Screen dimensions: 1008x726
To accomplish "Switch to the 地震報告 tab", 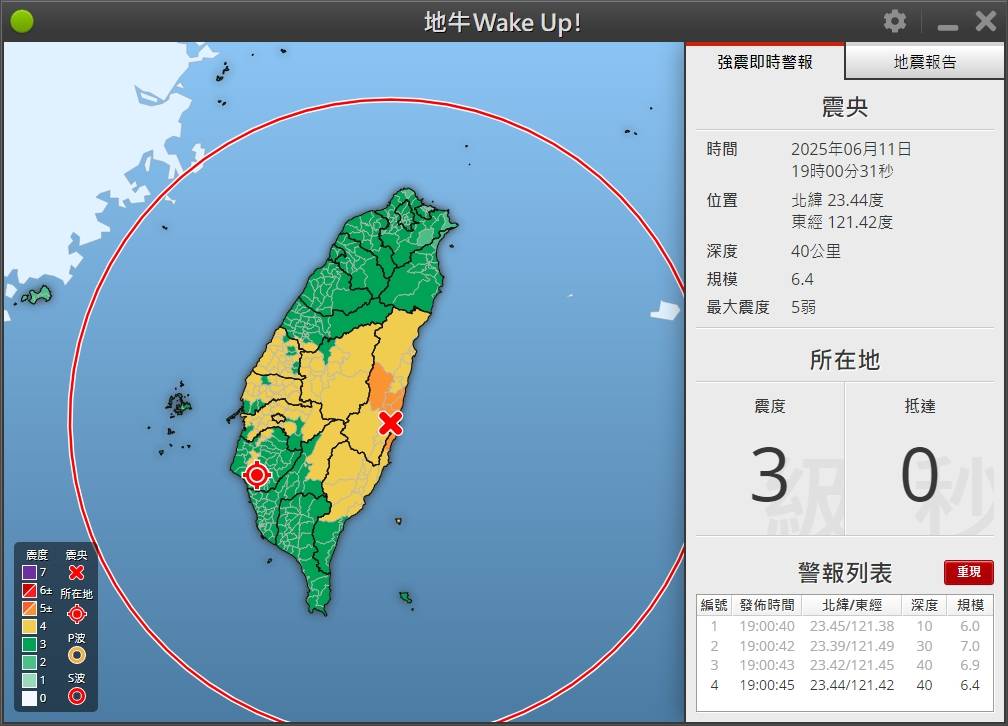I will [x=925, y=62].
